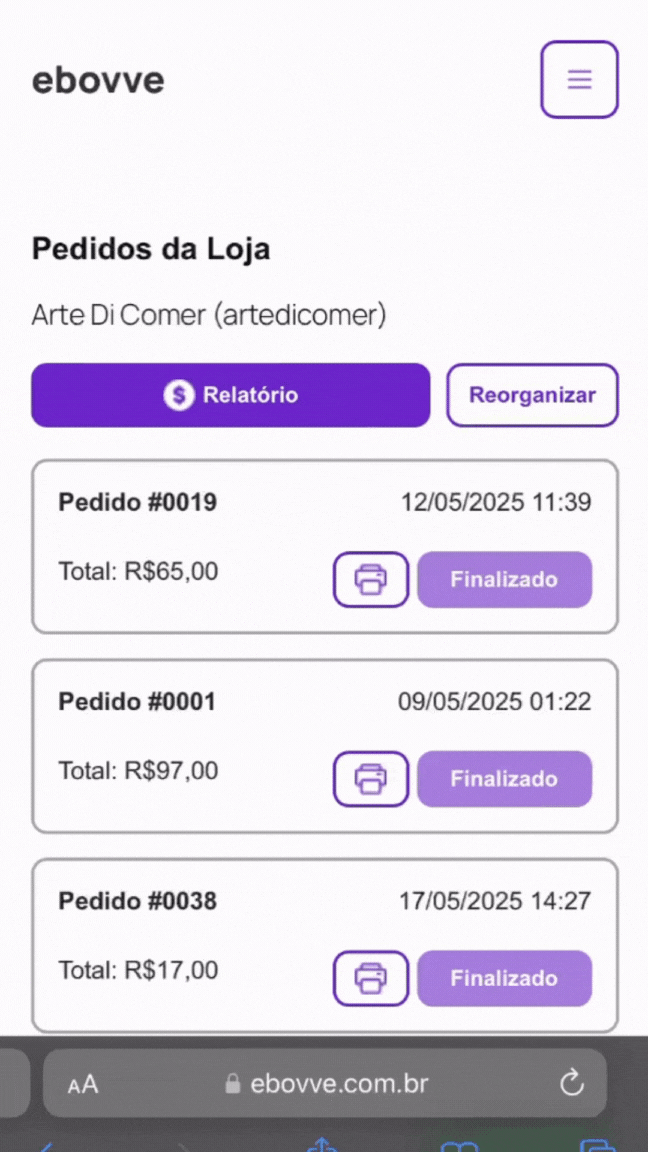648x1152 pixels.
Task: Open the AA text size menu
Action: pyautogui.click(x=83, y=1084)
